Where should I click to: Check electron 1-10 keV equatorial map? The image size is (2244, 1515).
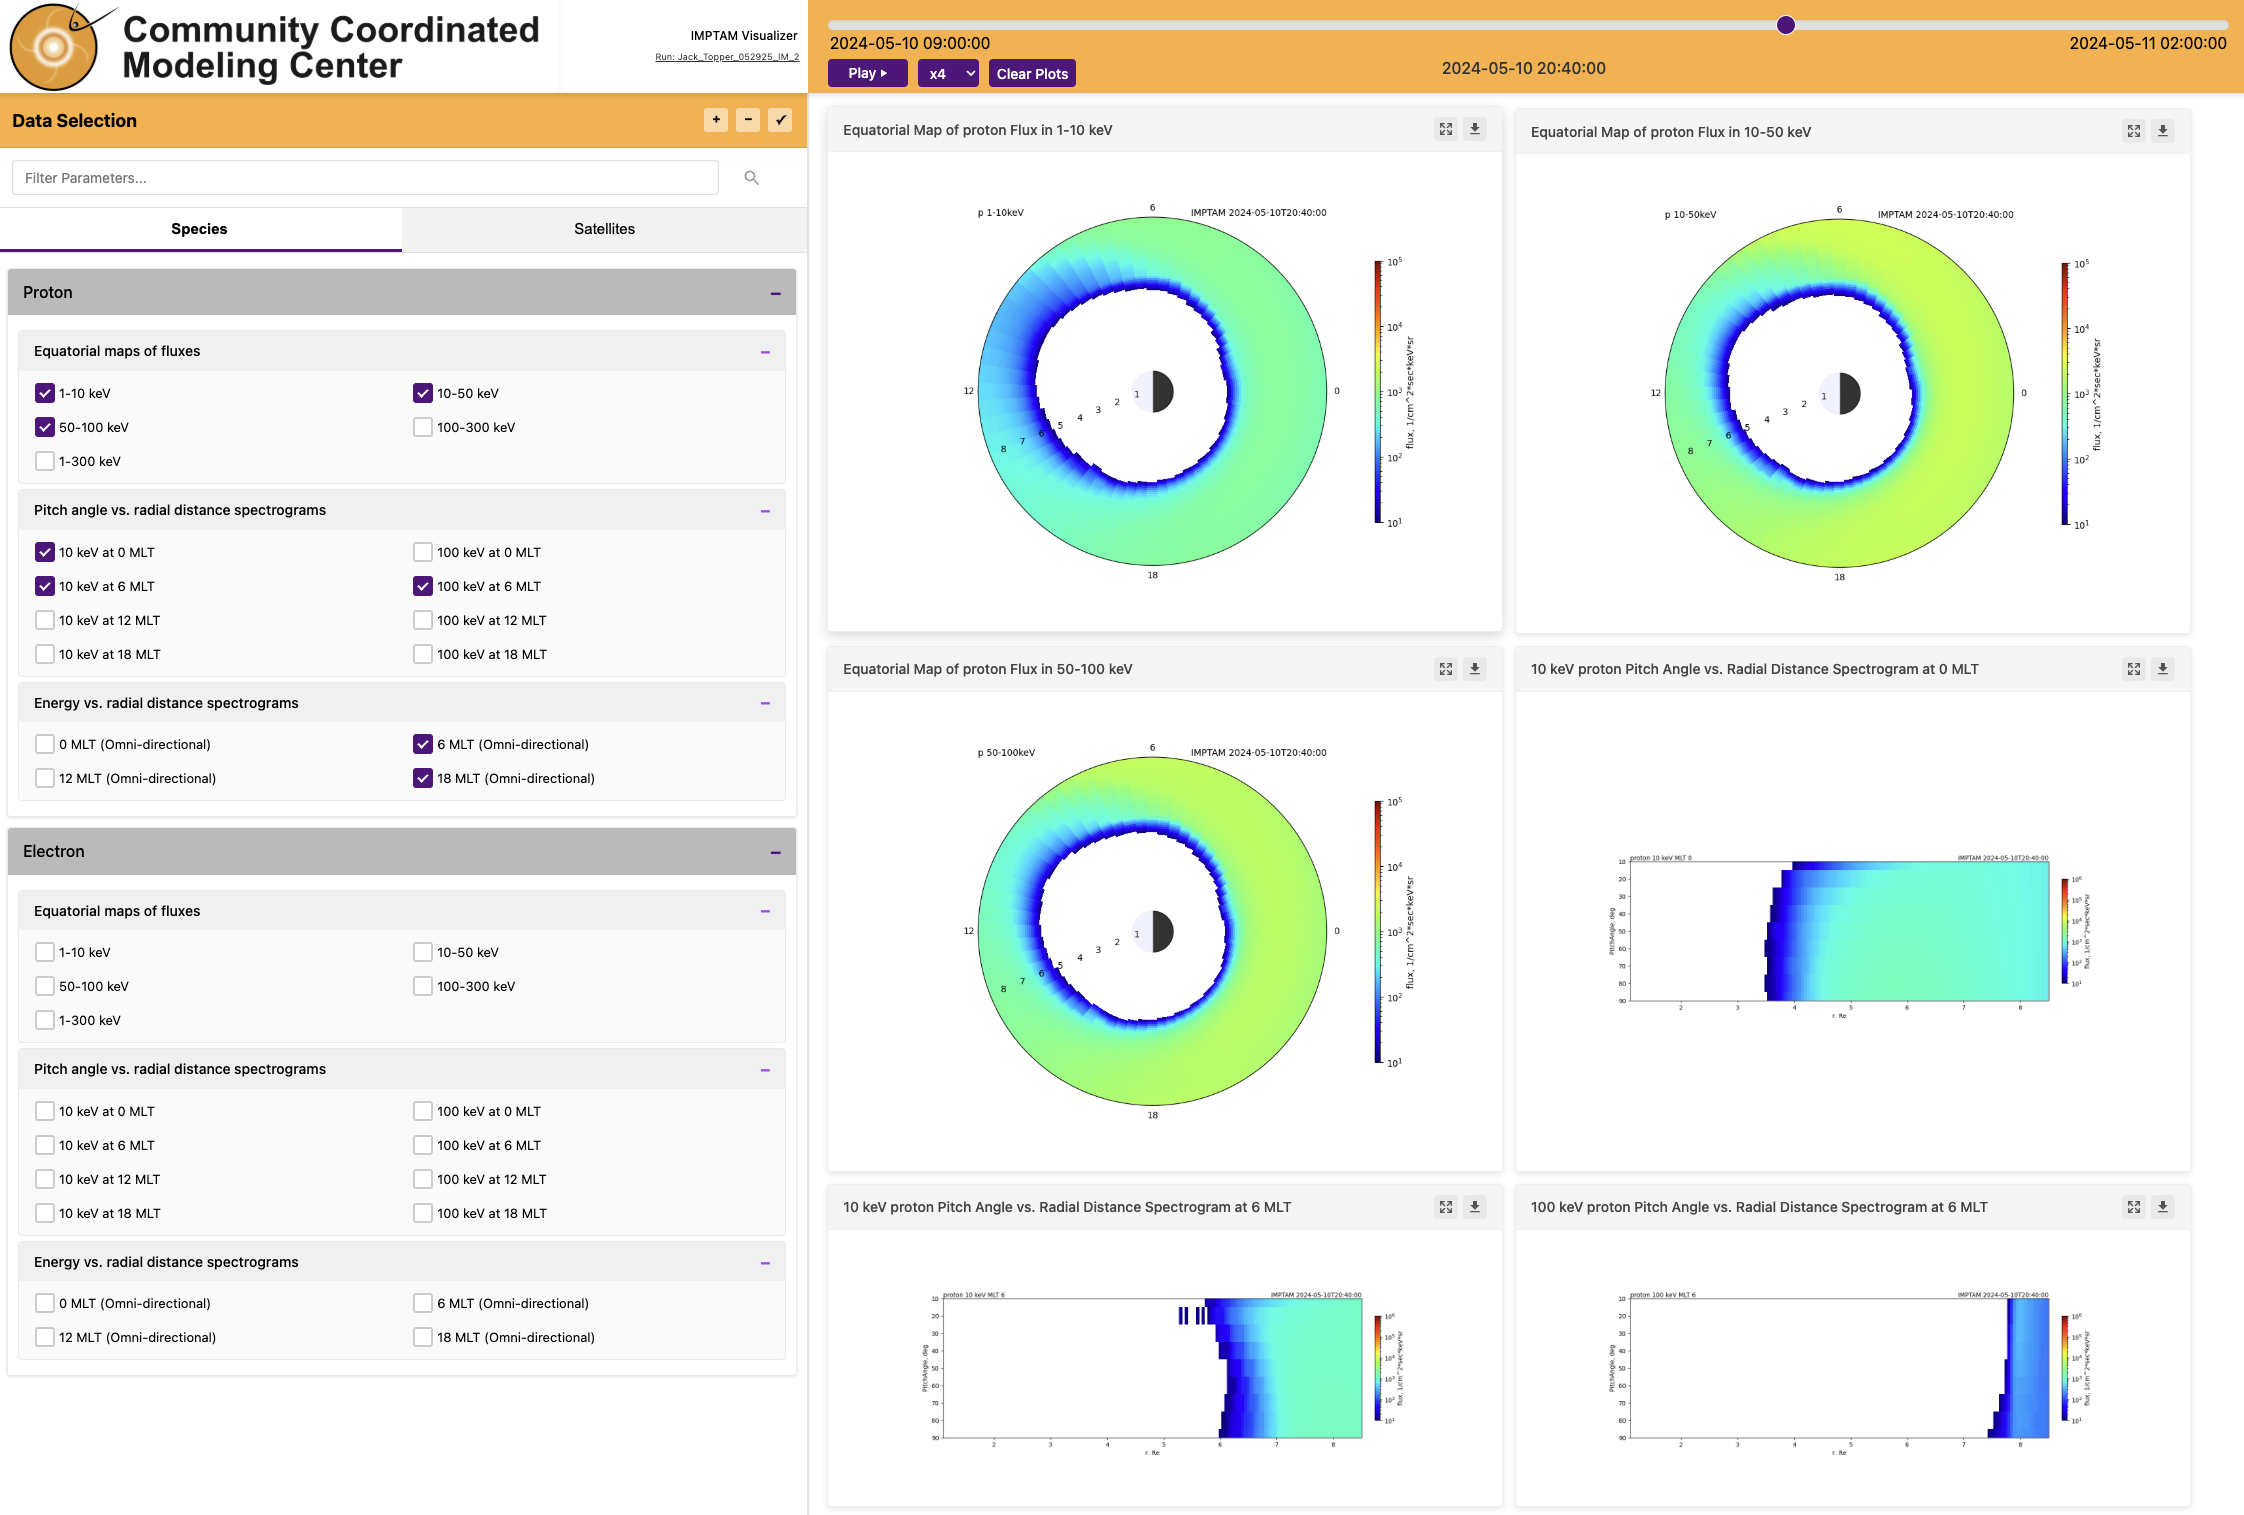(45, 952)
